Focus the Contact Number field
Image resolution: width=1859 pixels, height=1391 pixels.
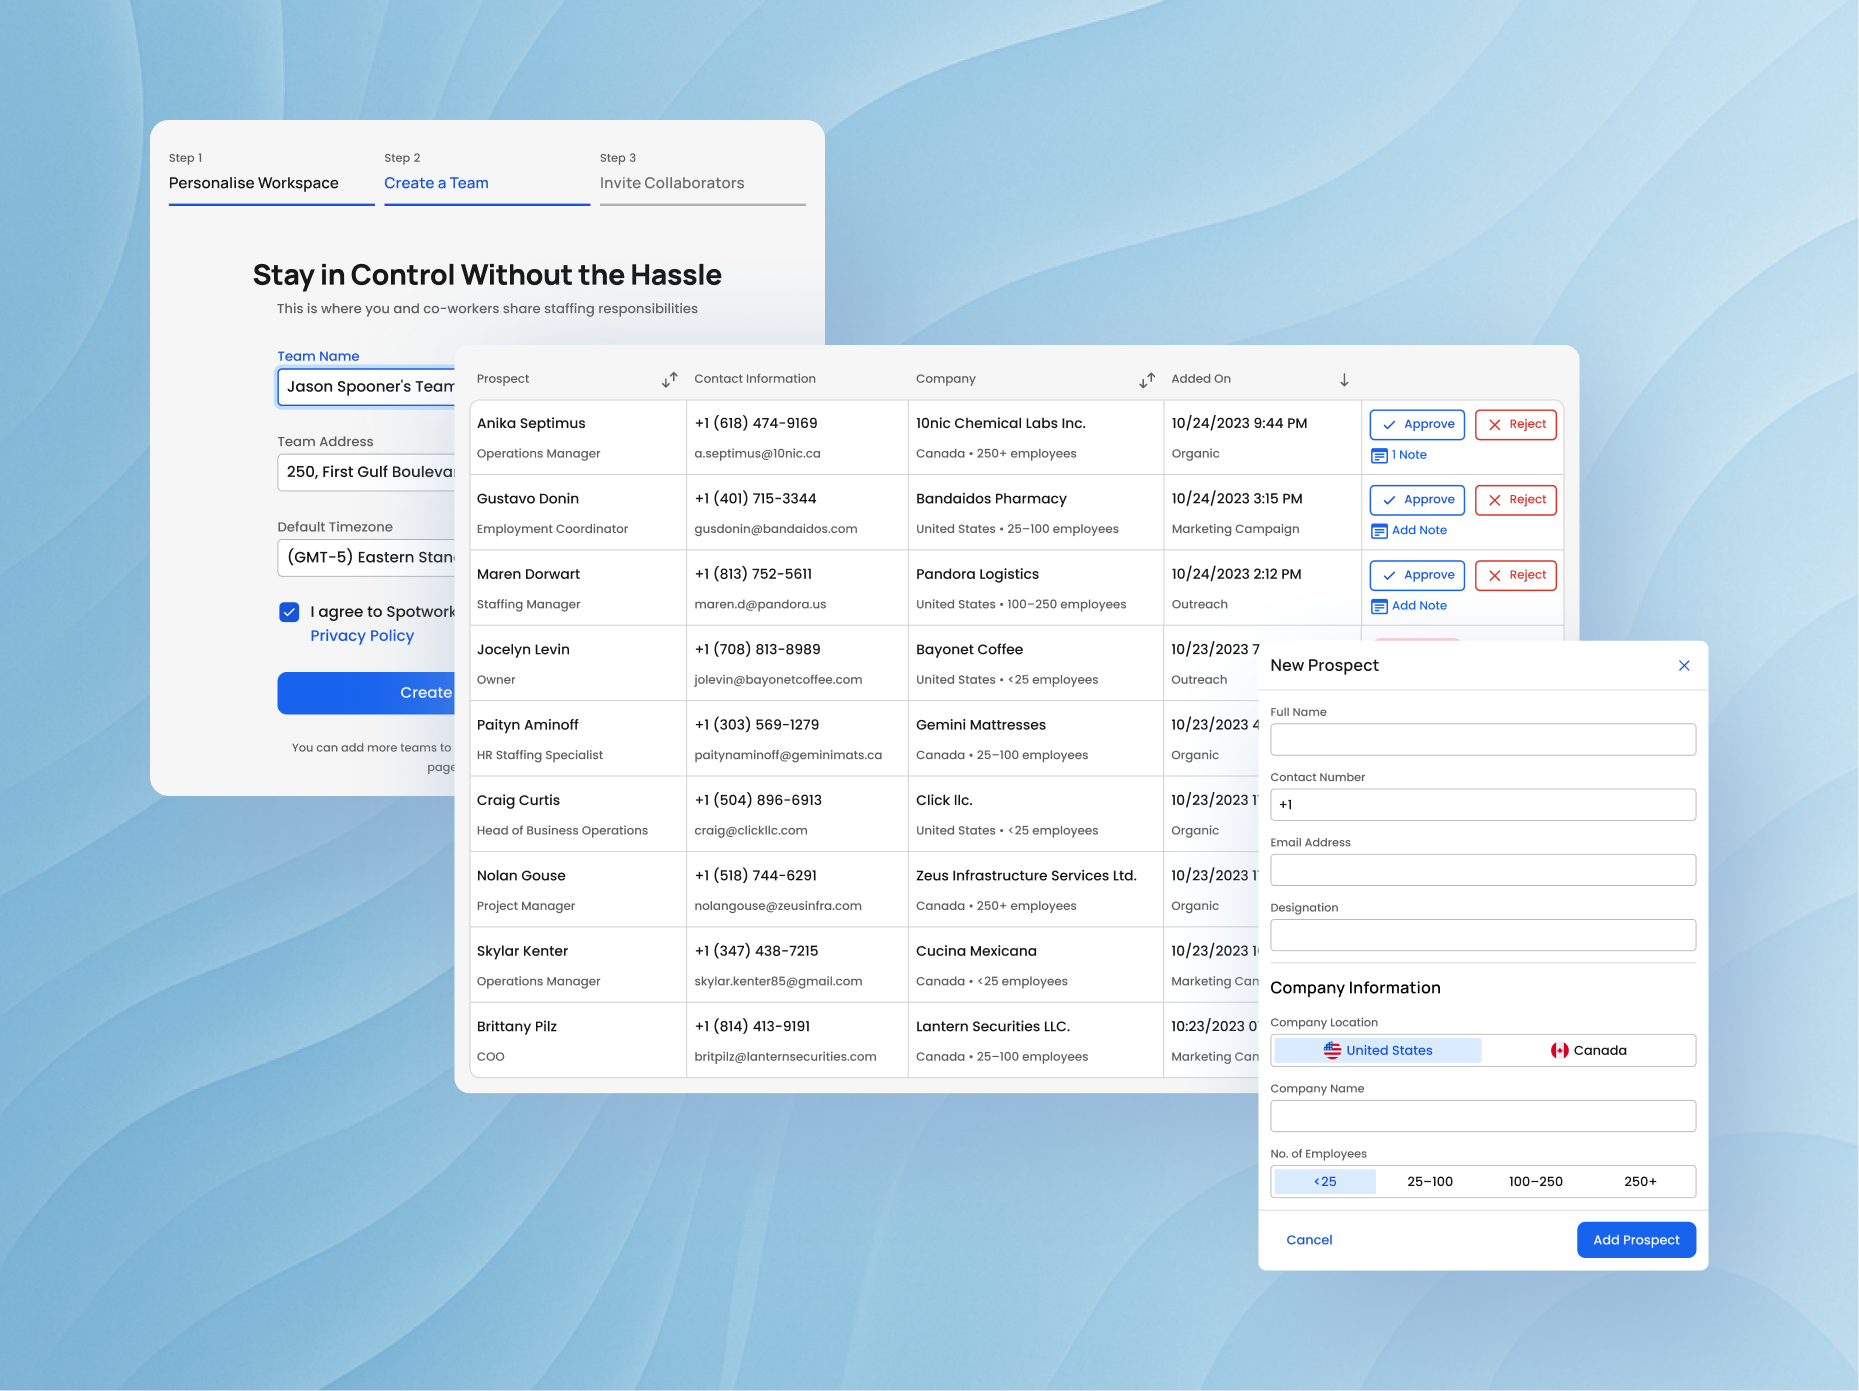1483,805
